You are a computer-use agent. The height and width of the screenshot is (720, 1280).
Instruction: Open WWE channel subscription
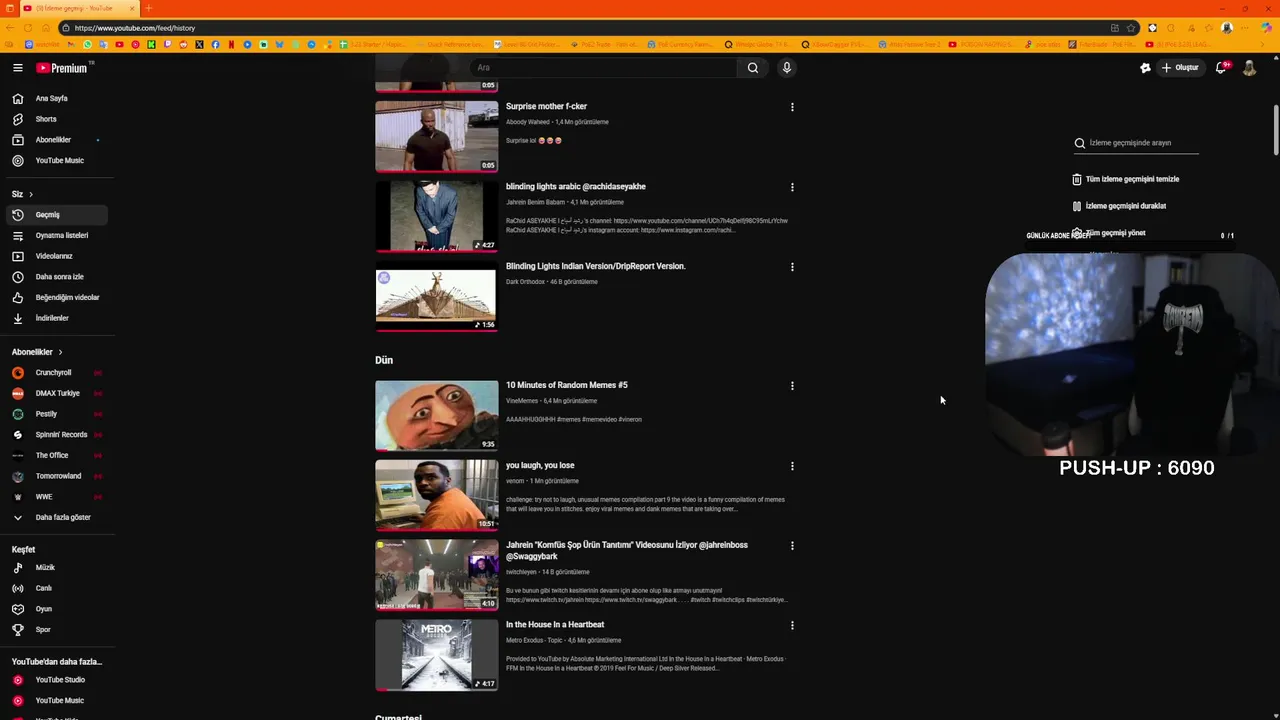tap(56, 497)
